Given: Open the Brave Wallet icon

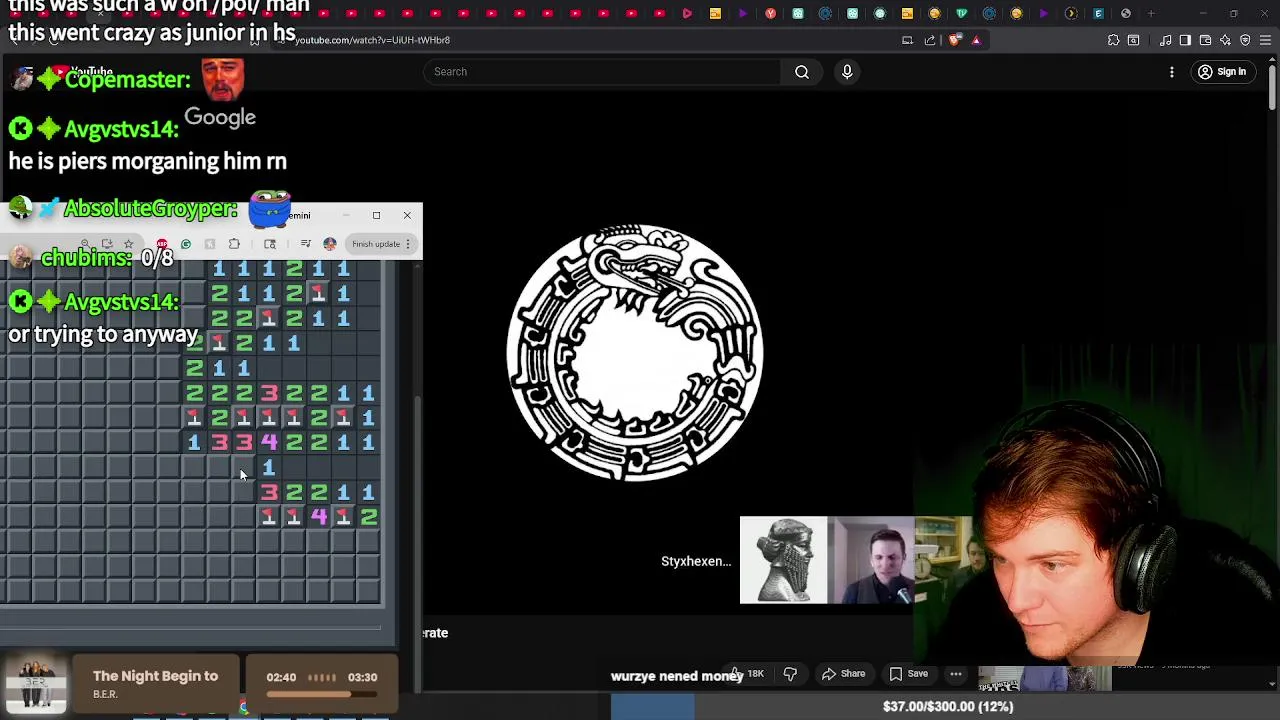Looking at the screenshot, I should [x=1205, y=40].
